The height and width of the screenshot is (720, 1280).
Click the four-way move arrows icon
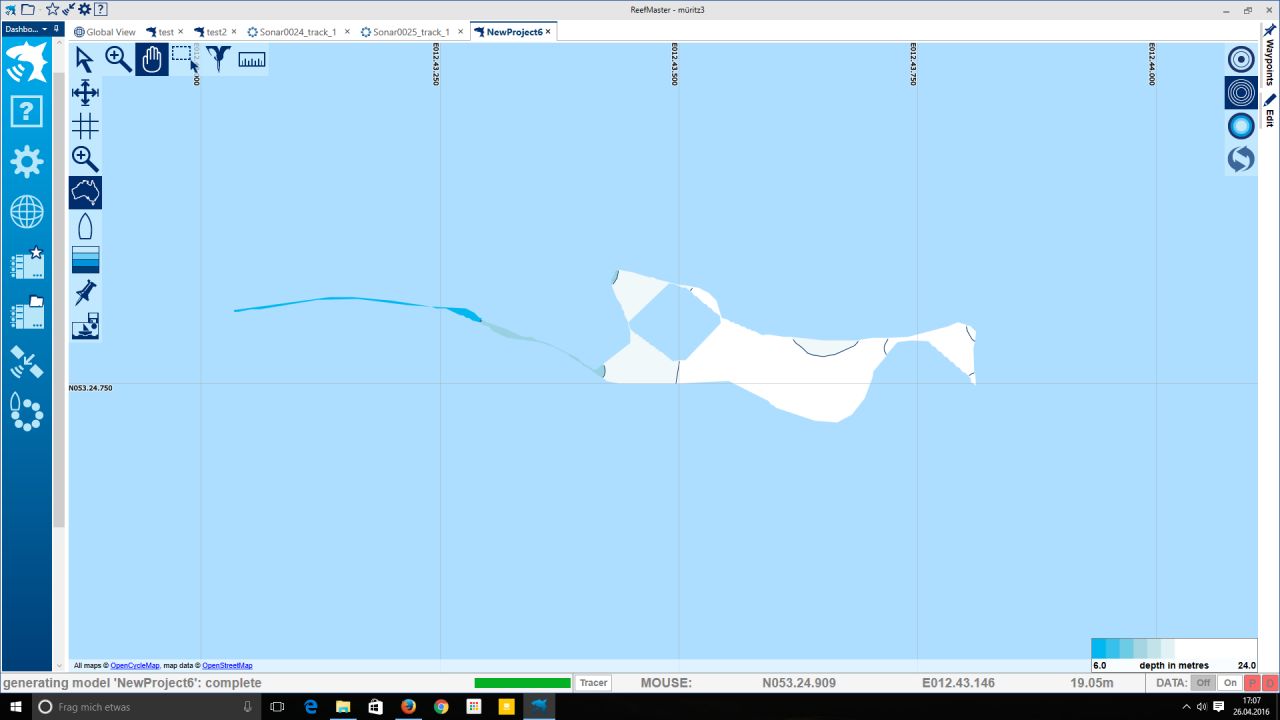pyautogui.click(x=85, y=93)
